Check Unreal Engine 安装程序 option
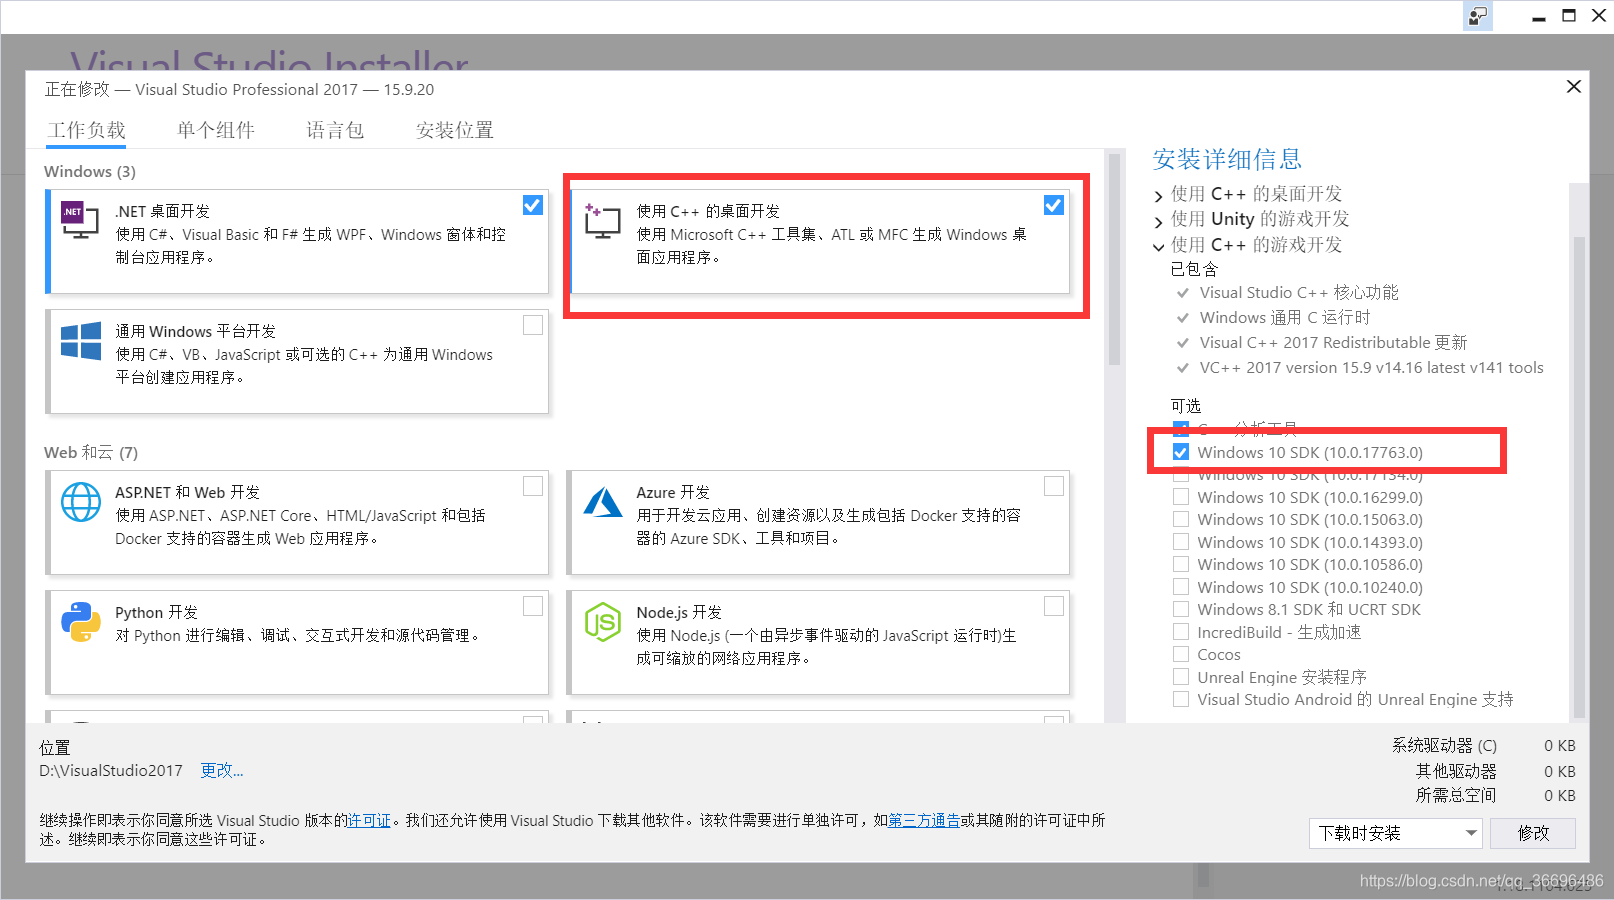This screenshot has height=900, width=1614. coord(1181,677)
